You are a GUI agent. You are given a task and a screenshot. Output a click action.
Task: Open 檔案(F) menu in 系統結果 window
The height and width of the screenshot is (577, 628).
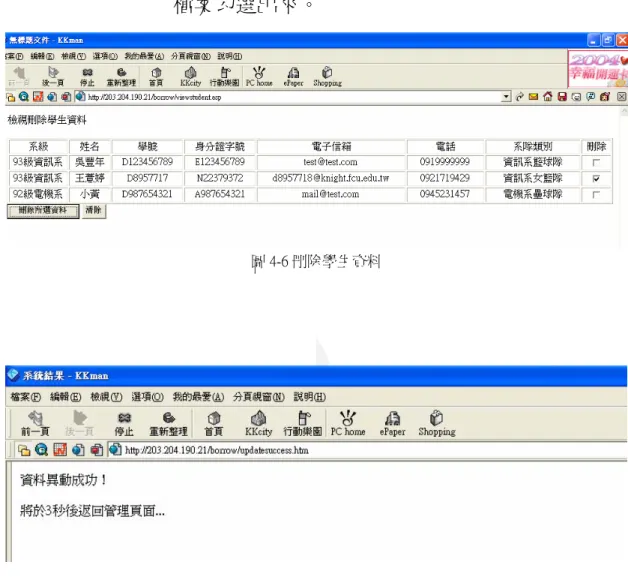(x=26, y=397)
